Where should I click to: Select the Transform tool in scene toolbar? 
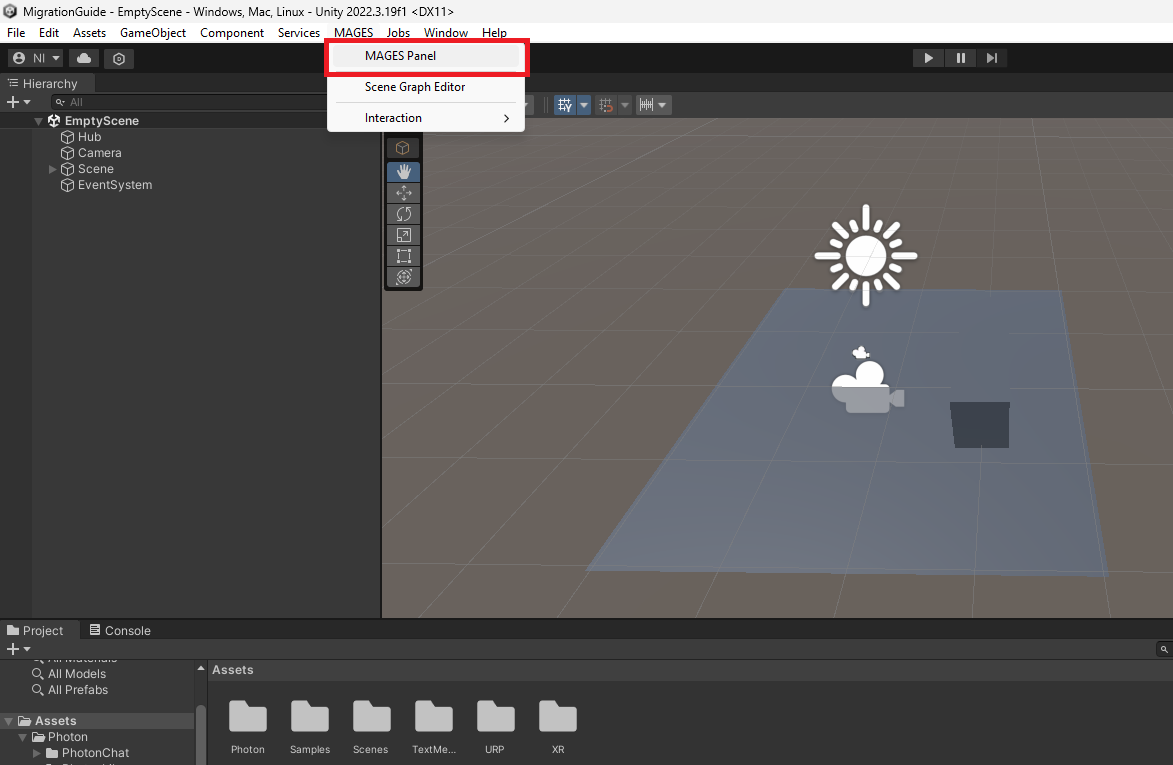coord(403,277)
